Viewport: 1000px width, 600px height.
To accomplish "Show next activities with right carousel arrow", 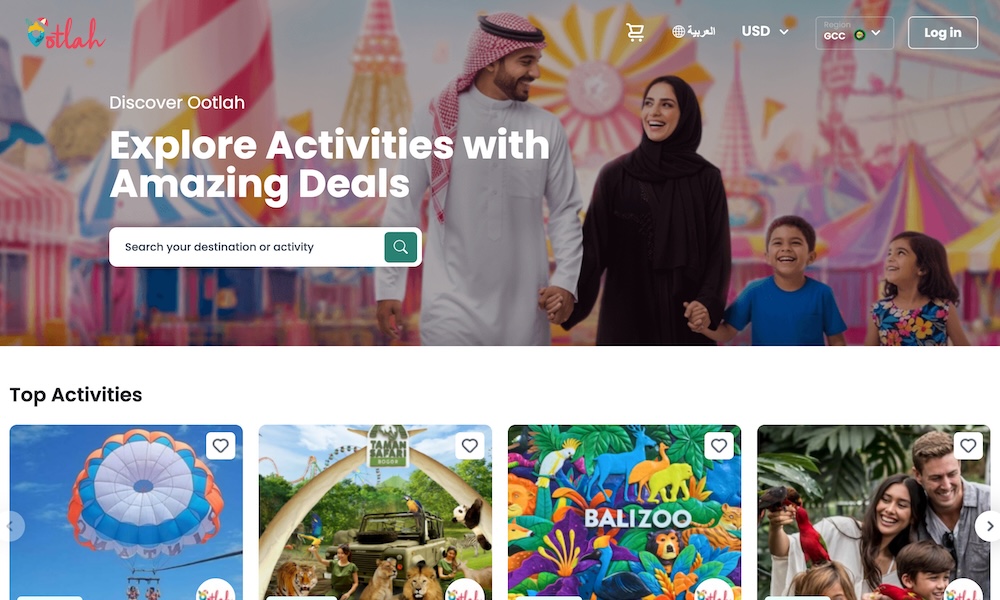I will click(989, 526).
